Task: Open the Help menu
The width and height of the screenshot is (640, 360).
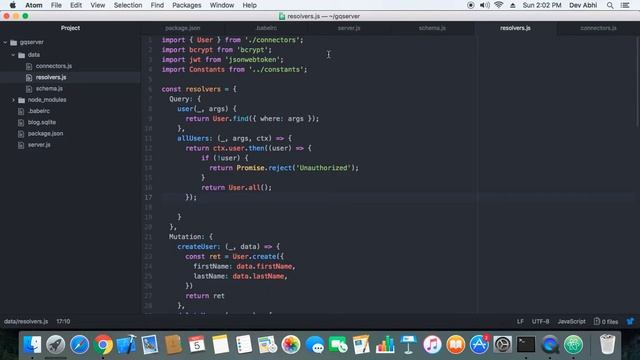Action: pos(249,5)
